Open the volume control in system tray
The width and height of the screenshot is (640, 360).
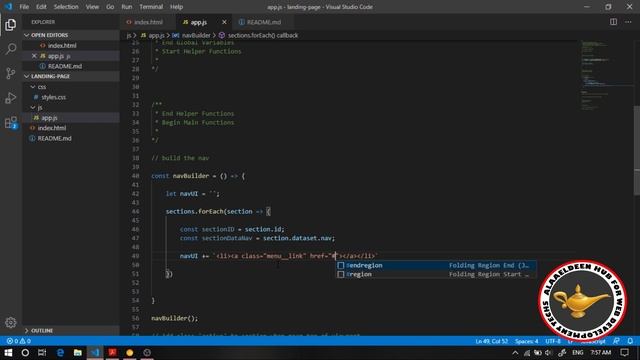(549, 353)
